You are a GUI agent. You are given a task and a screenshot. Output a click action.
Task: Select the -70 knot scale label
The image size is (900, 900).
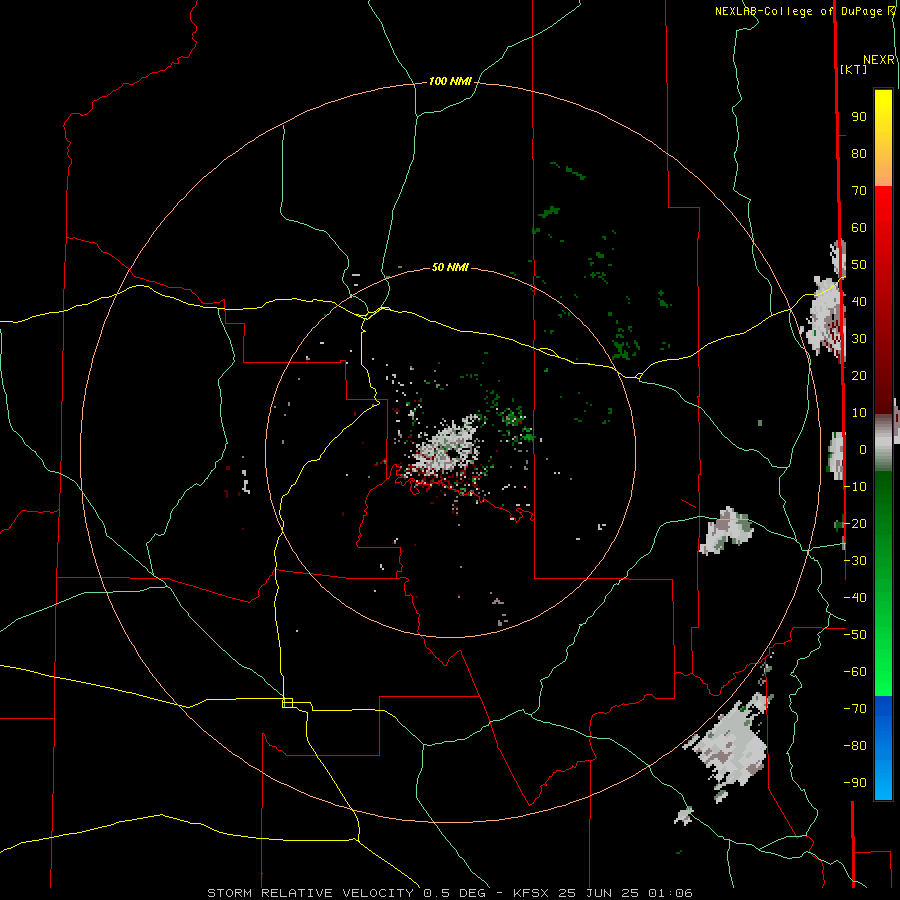(855, 709)
